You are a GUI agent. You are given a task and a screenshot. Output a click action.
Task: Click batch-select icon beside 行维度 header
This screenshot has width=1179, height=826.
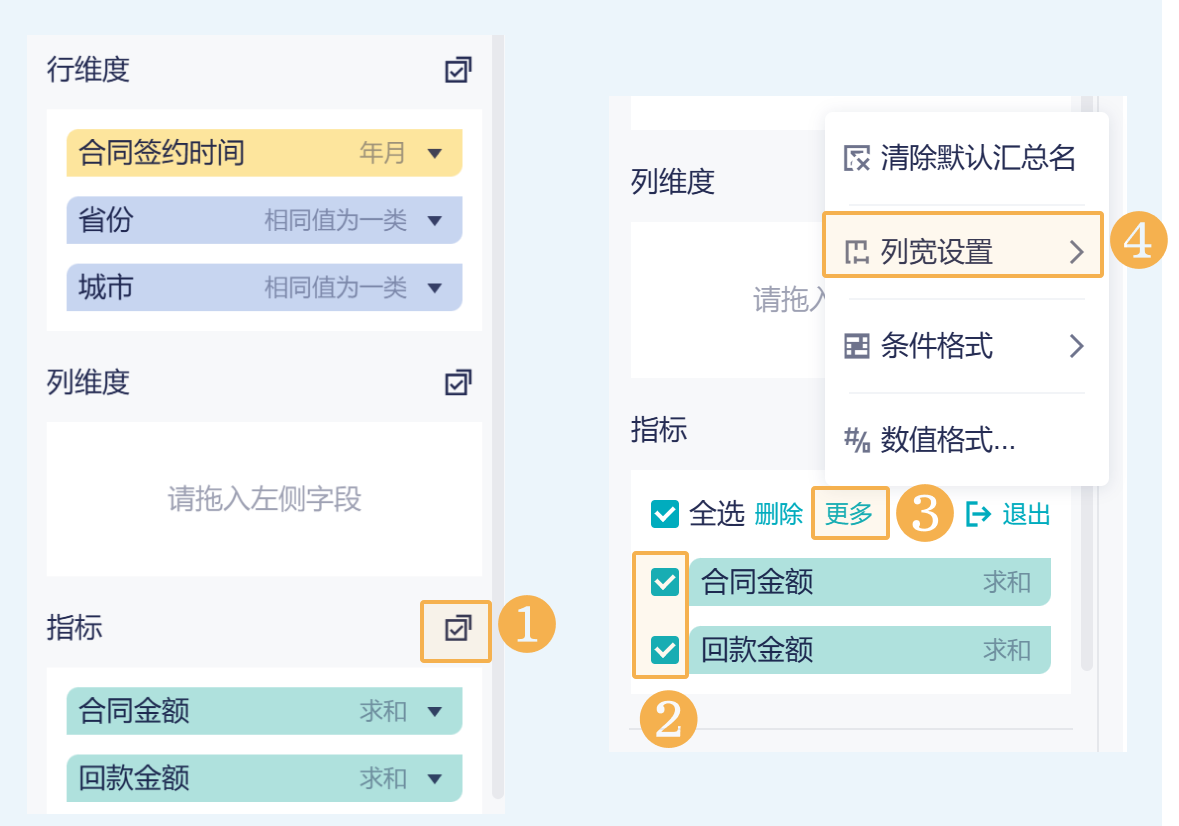[x=458, y=70]
